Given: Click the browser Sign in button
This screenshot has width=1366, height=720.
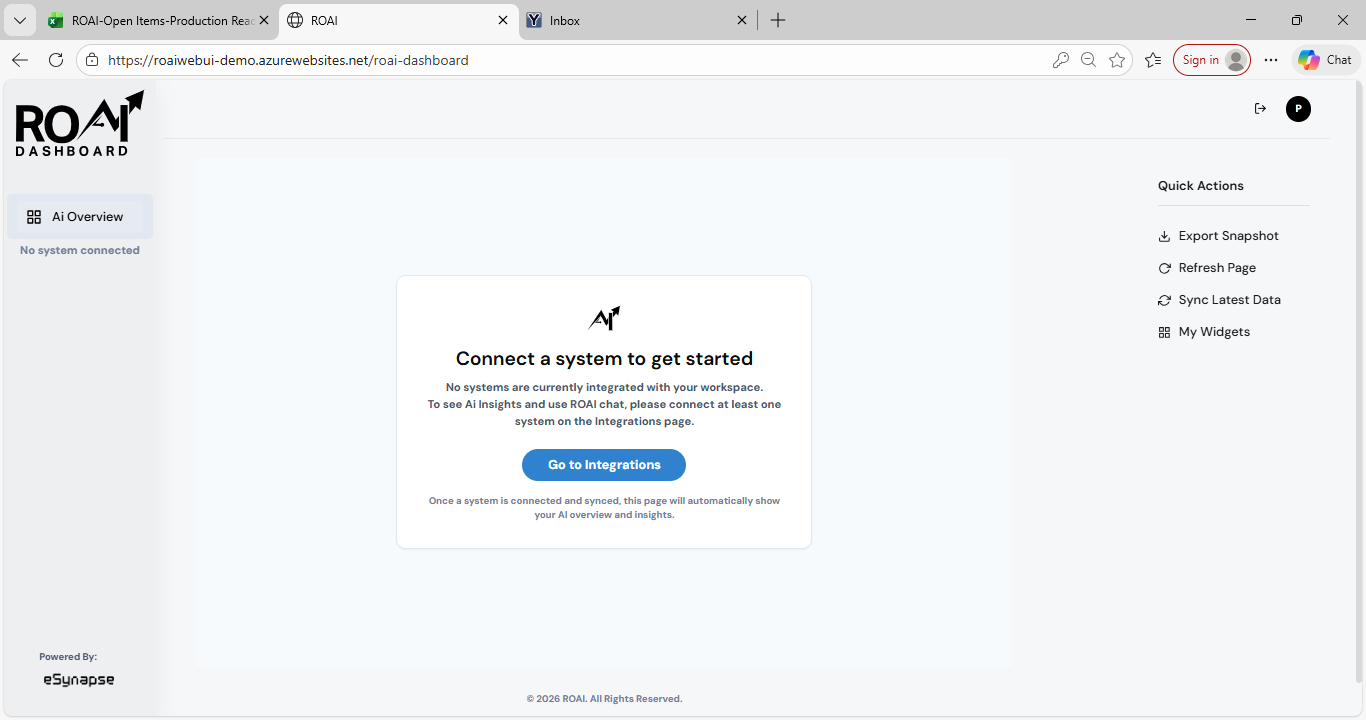Looking at the screenshot, I should [1211, 60].
